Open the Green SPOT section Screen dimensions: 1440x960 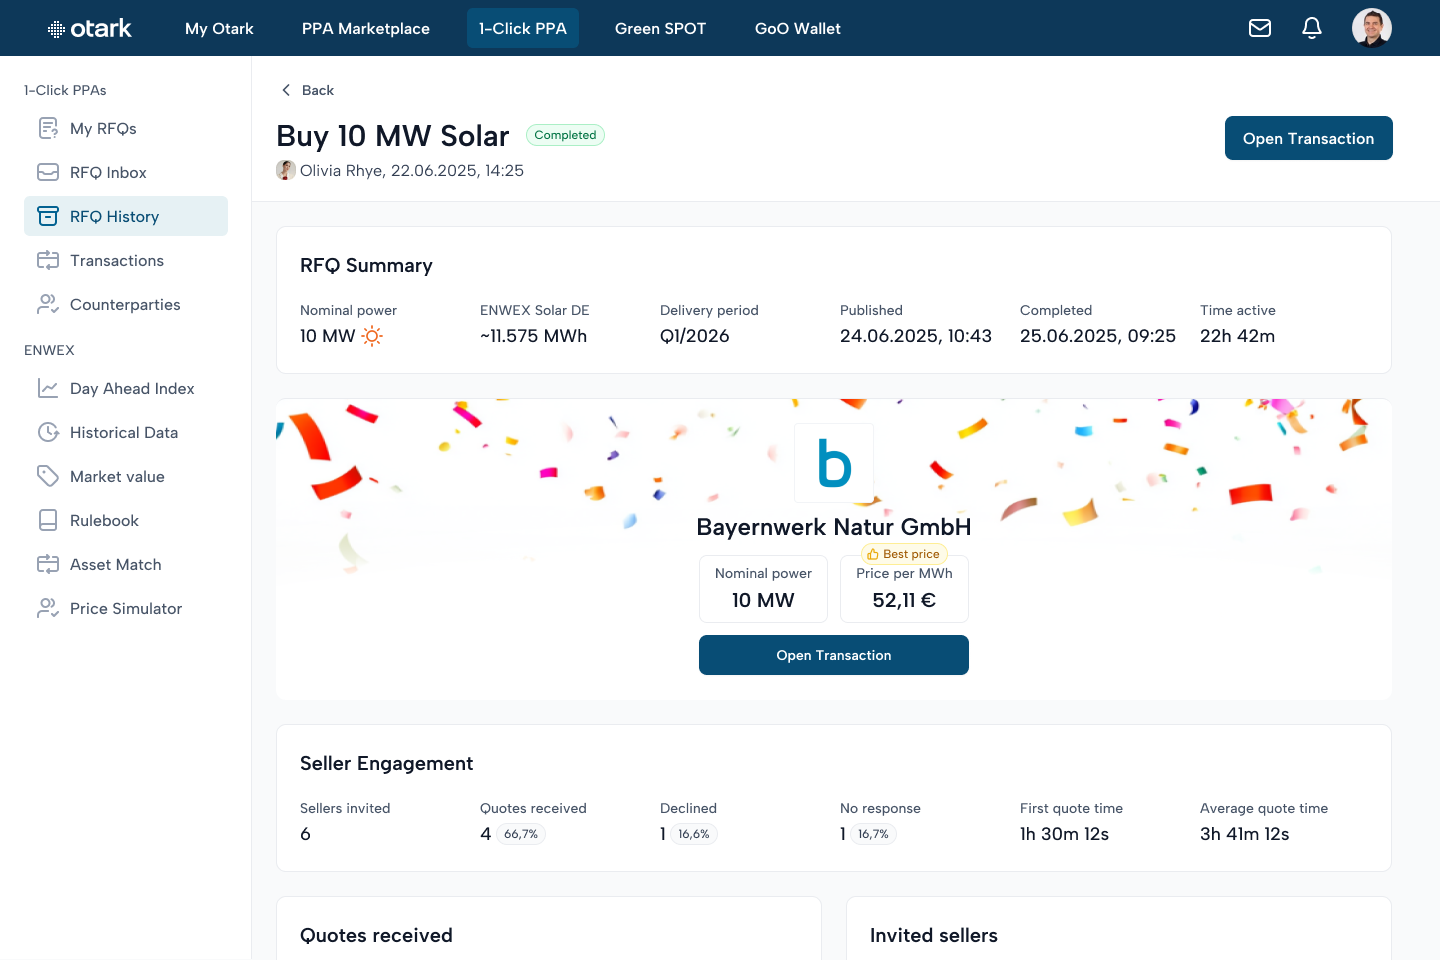[660, 28]
